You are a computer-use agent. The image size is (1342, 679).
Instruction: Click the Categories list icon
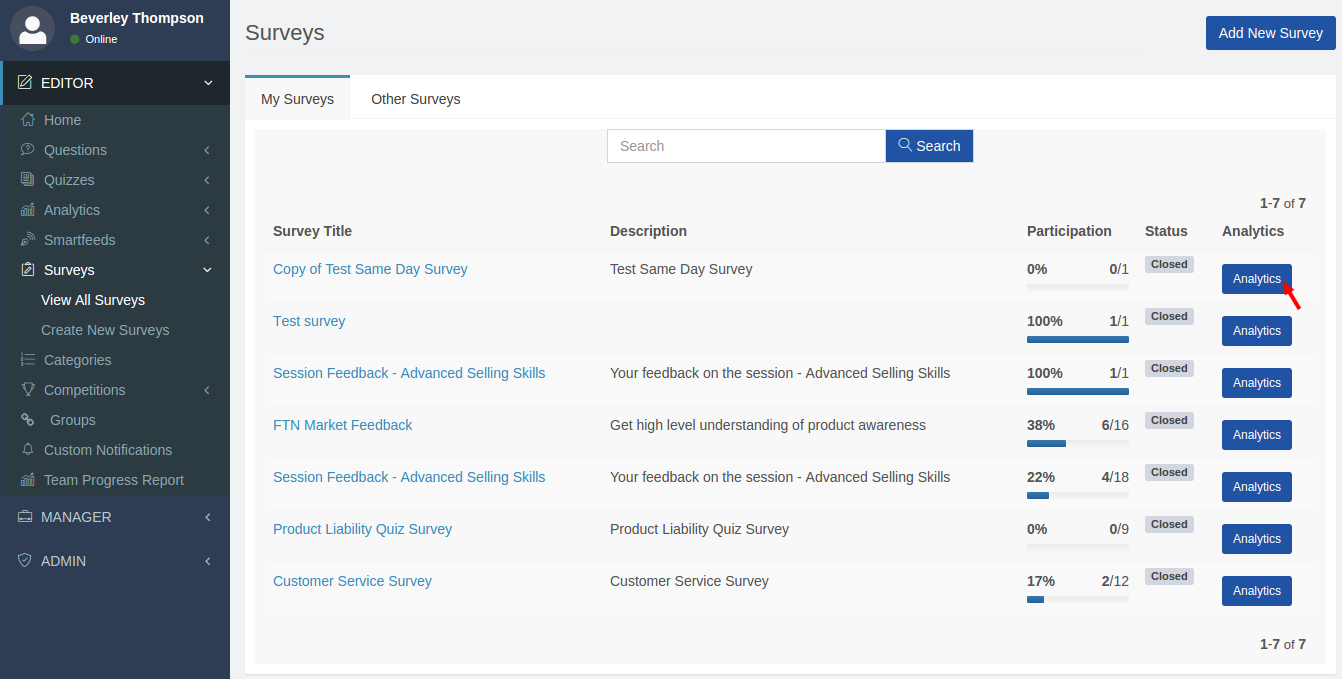28,360
